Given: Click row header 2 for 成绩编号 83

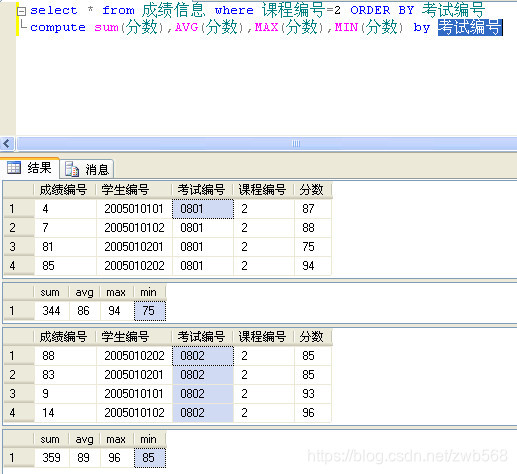Looking at the screenshot, I should click(x=19, y=375).
